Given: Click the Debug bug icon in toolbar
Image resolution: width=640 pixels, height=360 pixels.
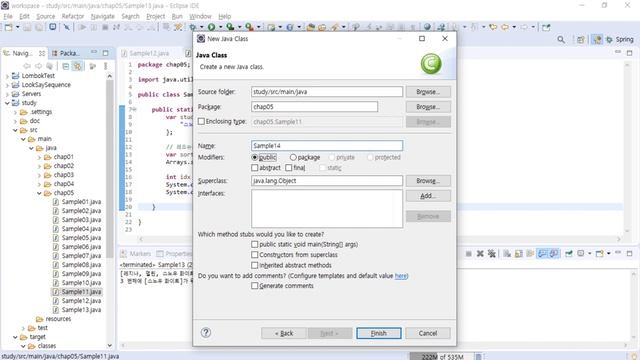Looking at the screenshot, I should click(193, 27).
